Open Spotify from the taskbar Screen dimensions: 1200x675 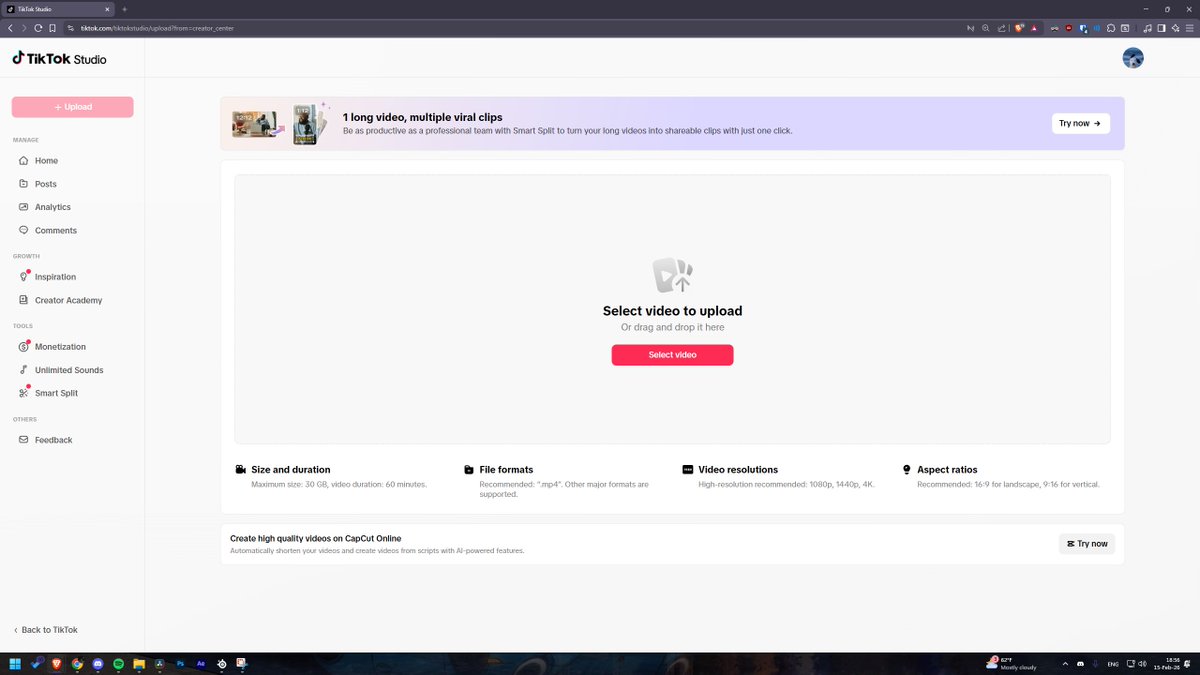coord(118,664)
